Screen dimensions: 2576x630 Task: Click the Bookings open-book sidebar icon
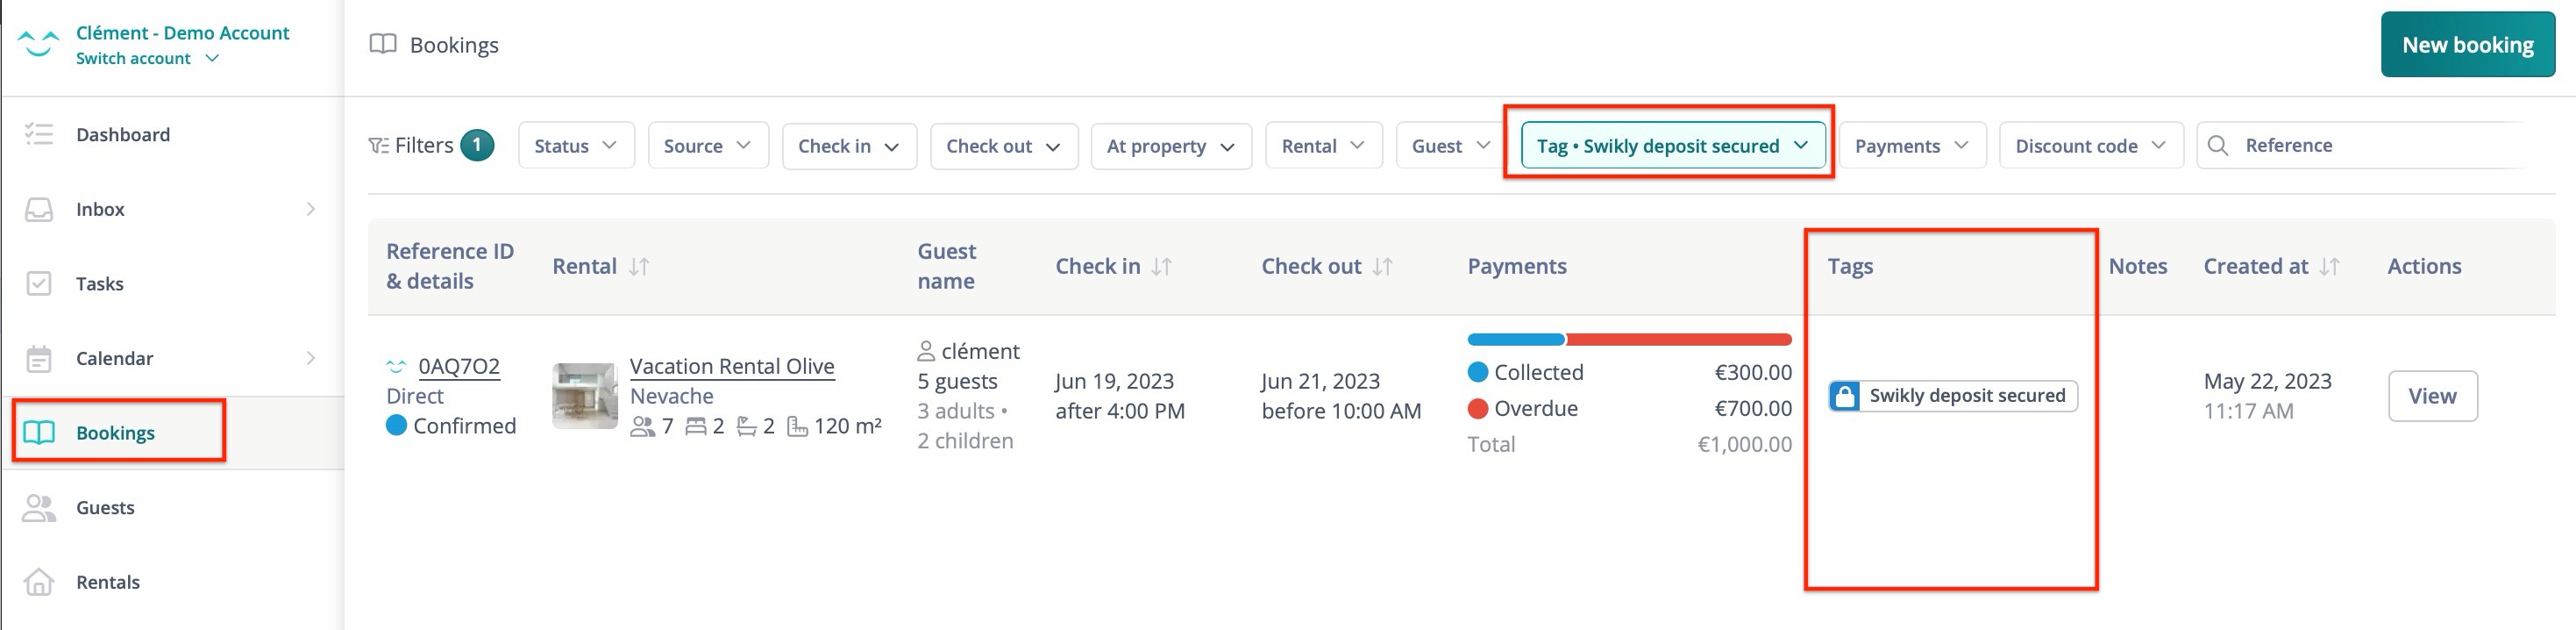pos(39,433)
